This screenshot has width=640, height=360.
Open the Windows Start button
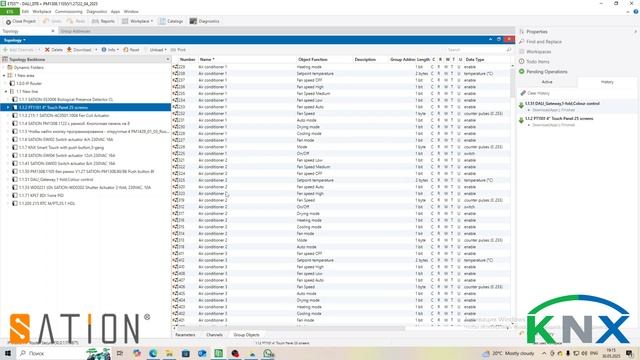click(7, 353)
